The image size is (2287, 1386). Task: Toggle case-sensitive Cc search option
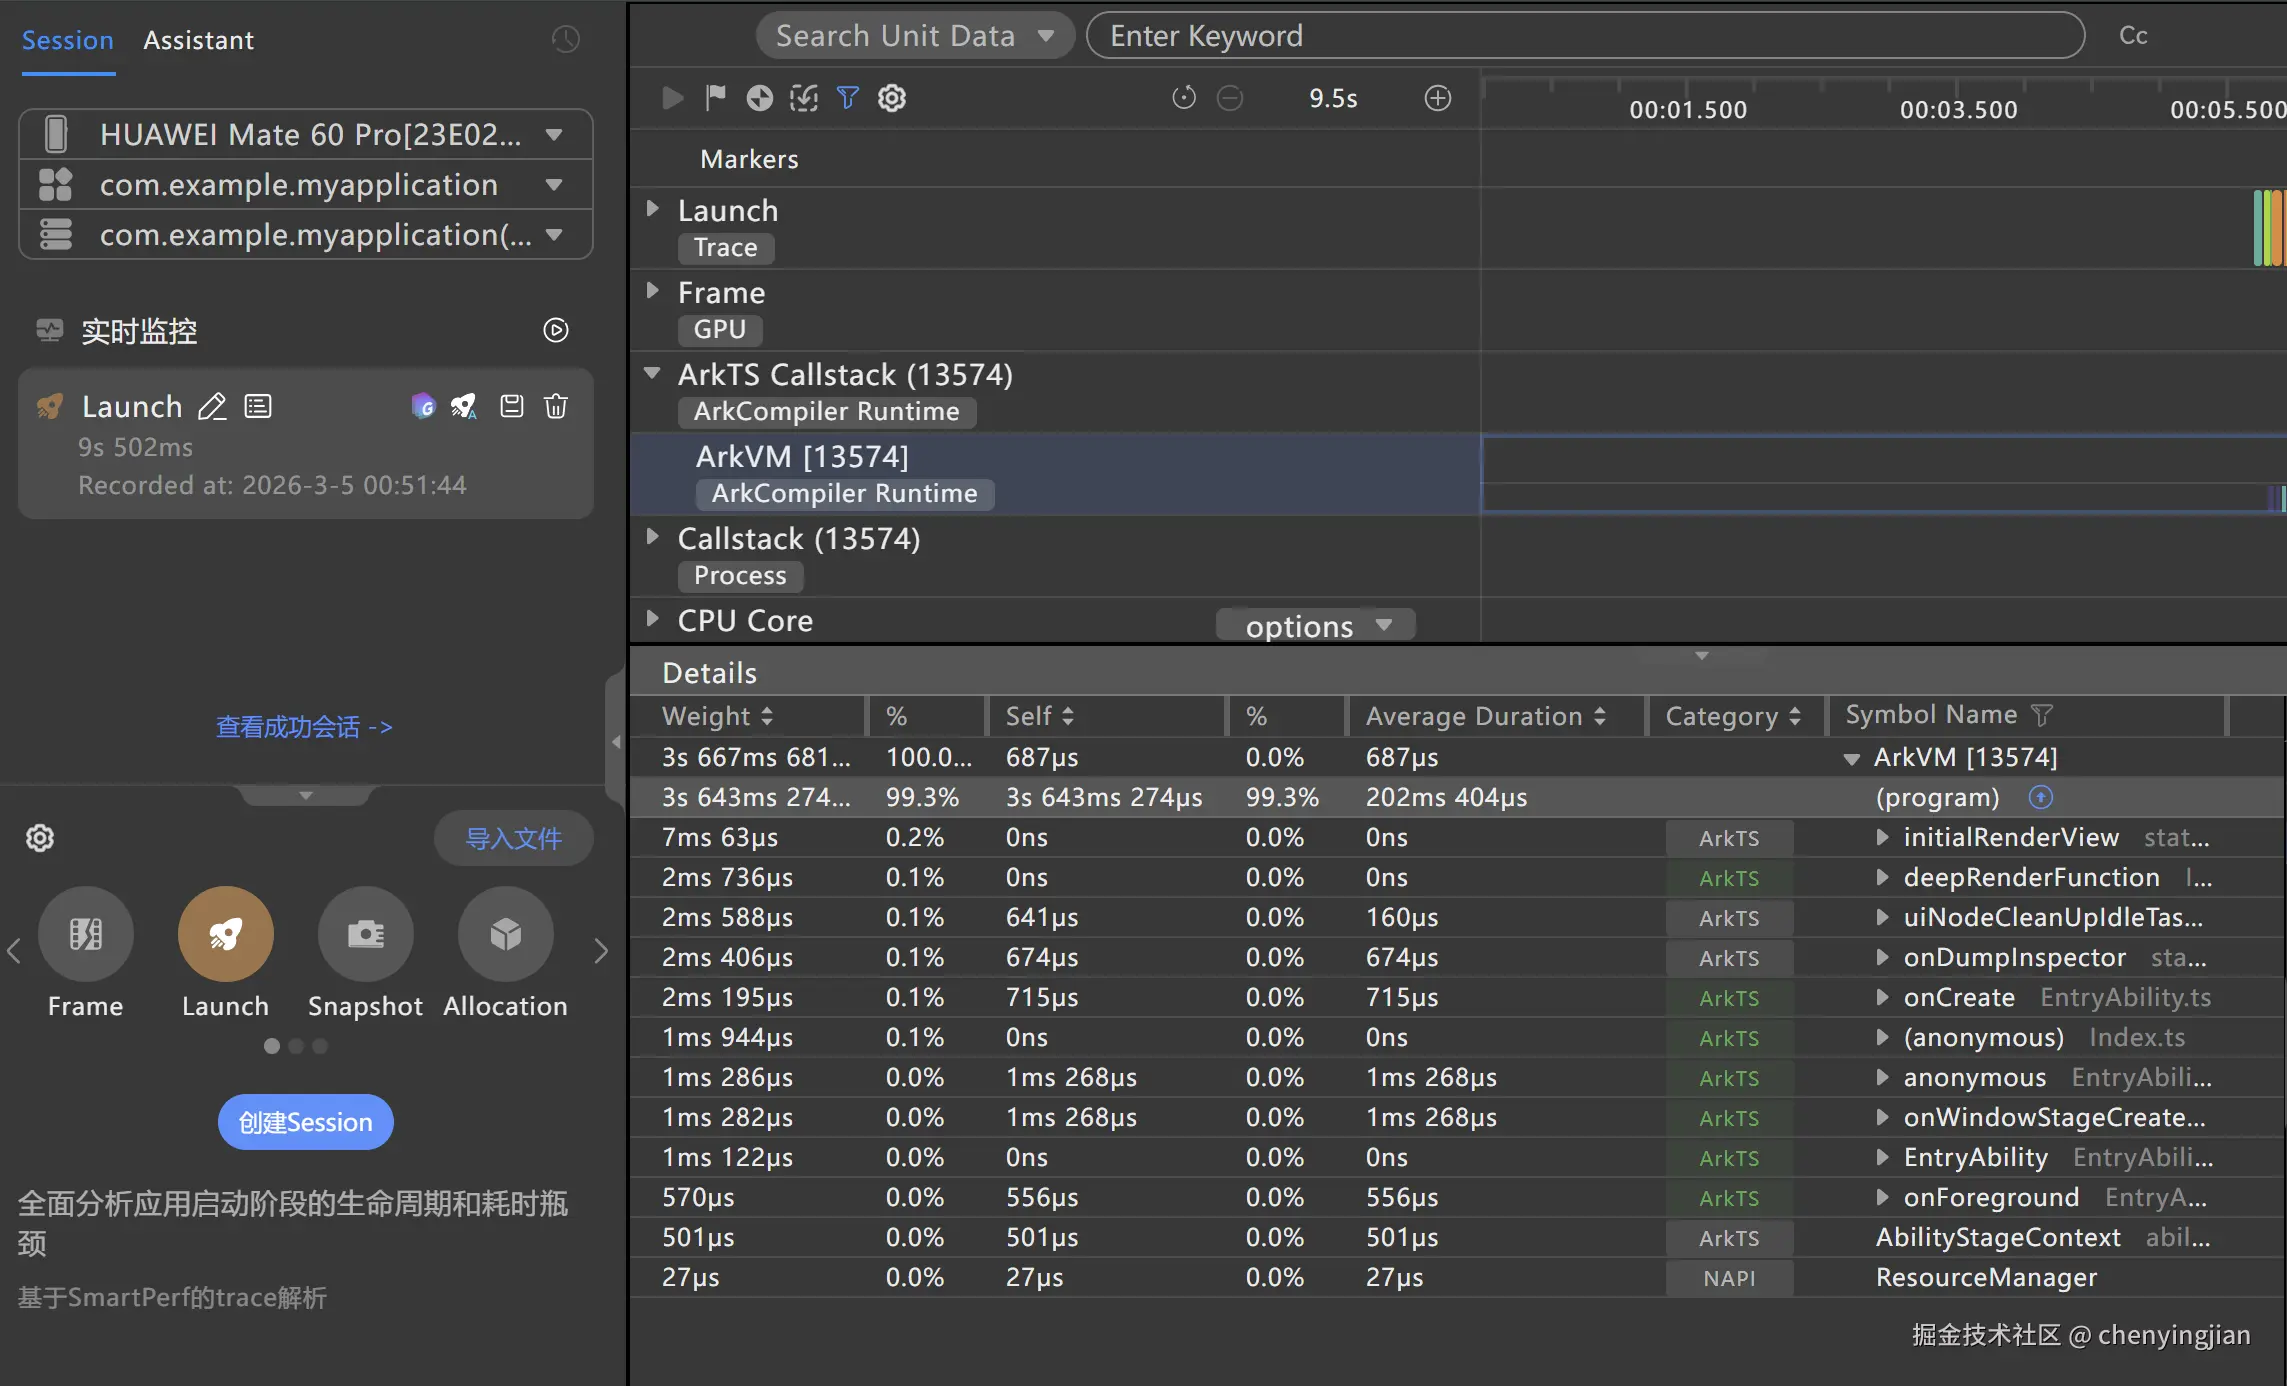2132,36
